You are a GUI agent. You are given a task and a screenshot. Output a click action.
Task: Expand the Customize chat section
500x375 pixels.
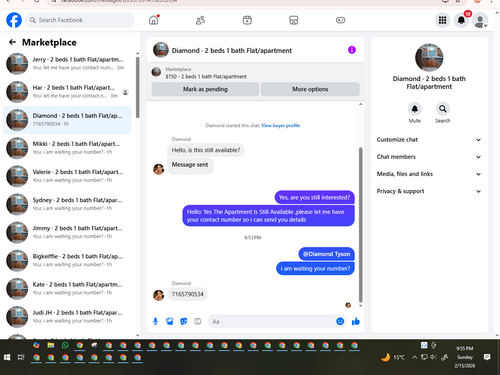click(x=429, y=140)
